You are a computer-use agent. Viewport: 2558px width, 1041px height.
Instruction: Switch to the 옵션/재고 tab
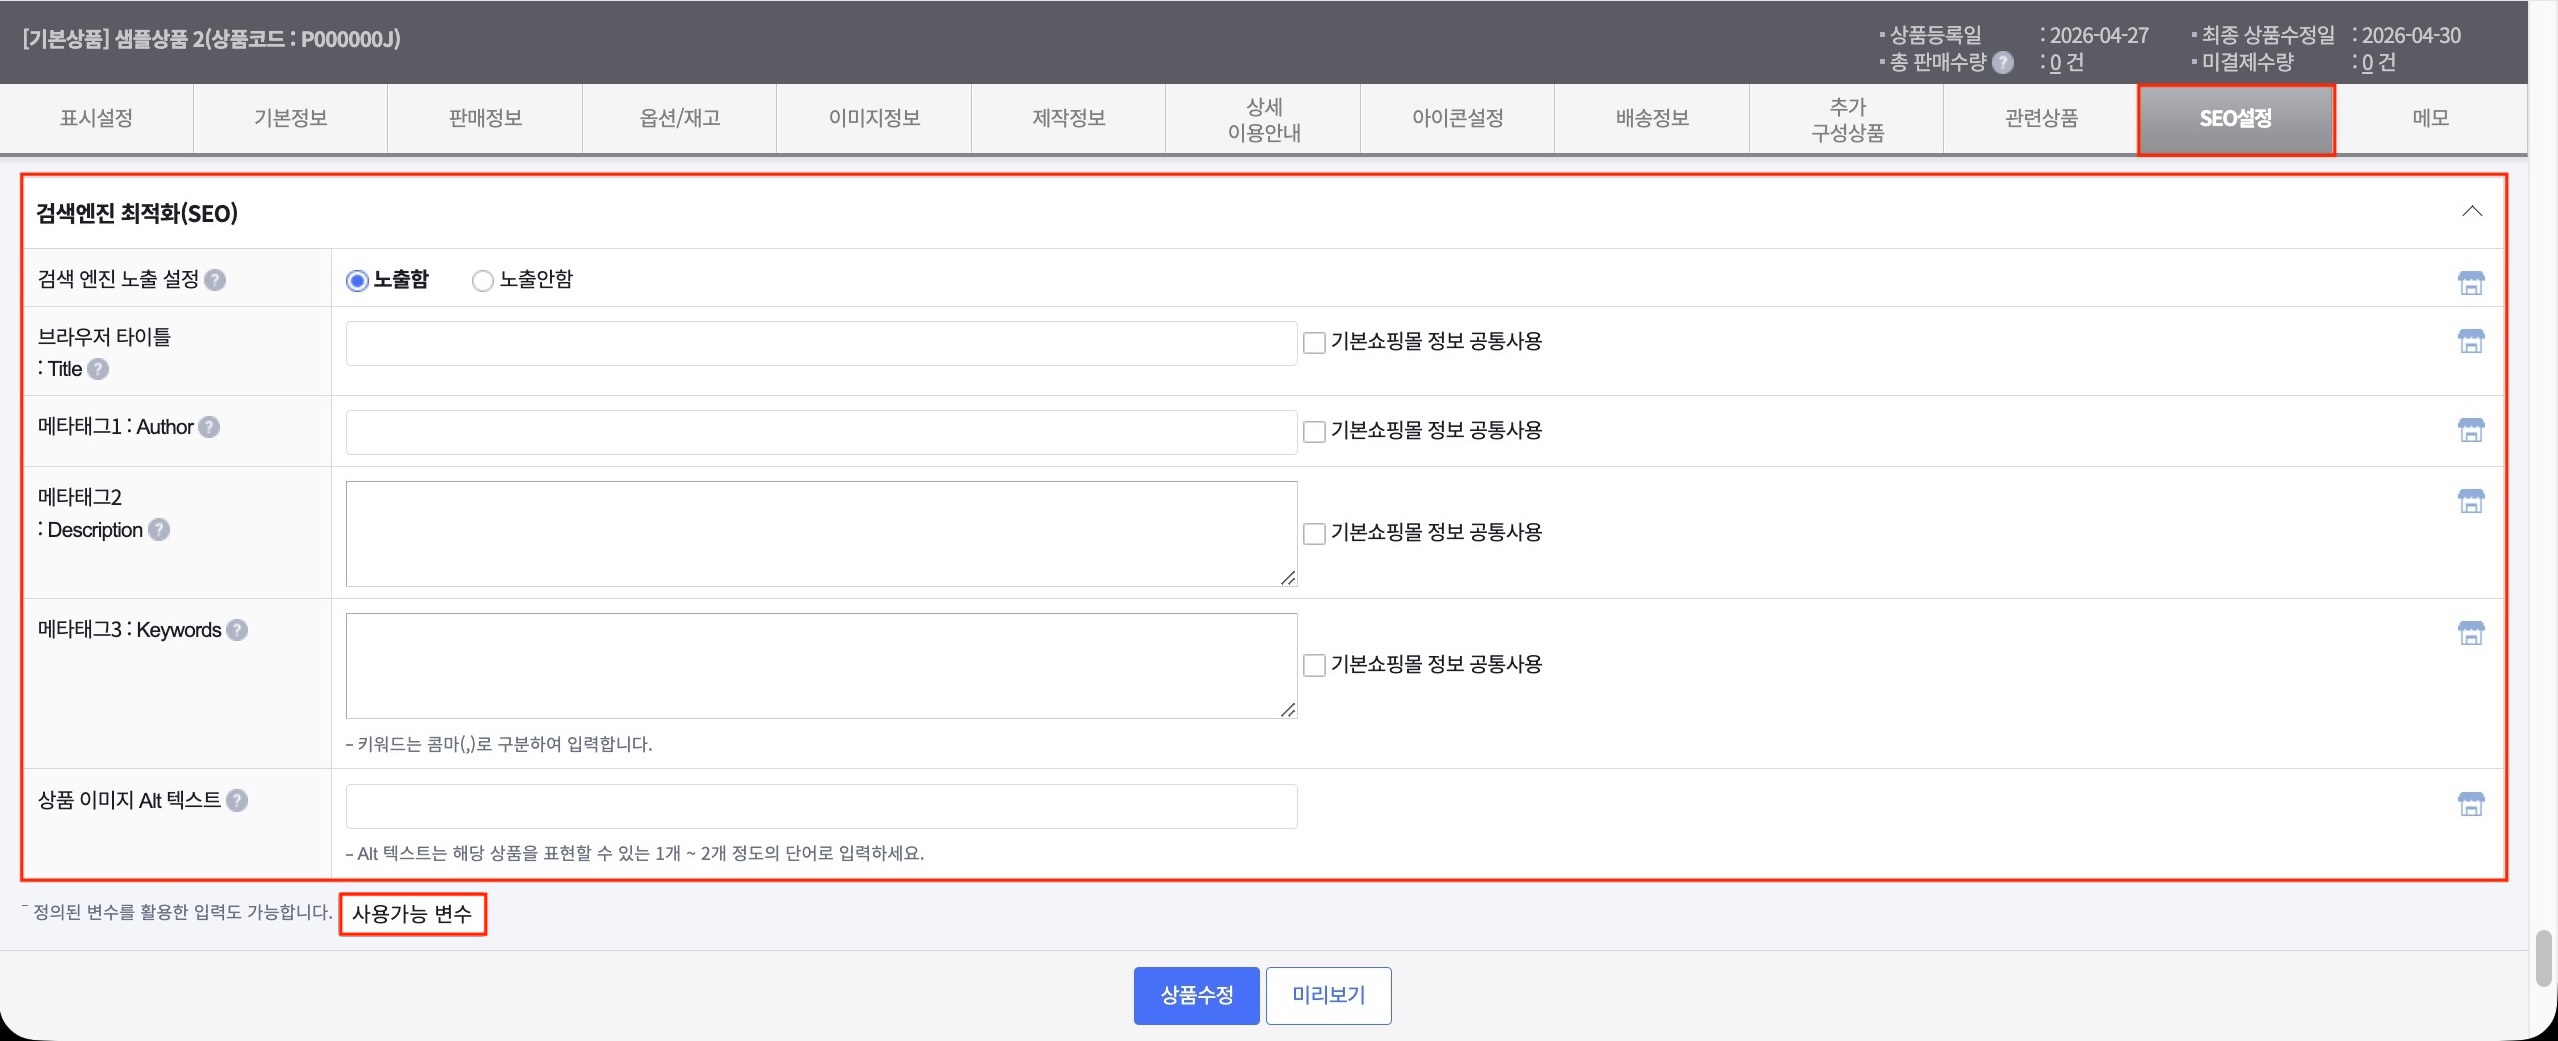click(680, 118)
